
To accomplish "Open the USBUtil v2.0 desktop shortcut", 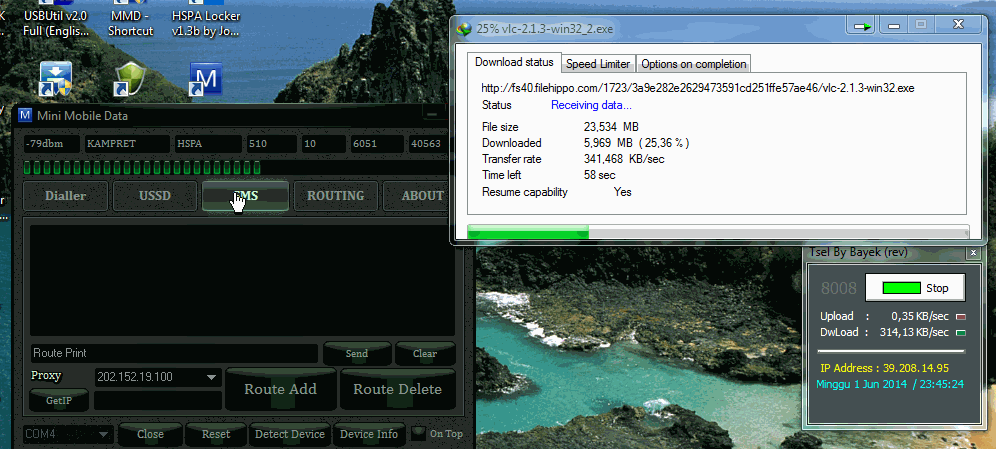I will point(55,21).
